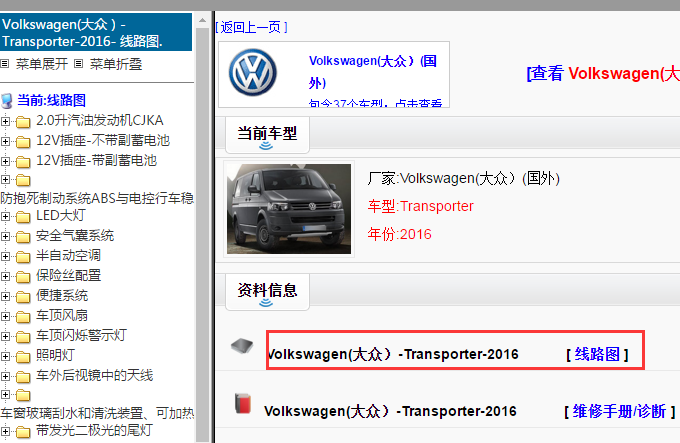Click the 厂家:Volkswagen(大众)(国外) text
The width and height of the screenshot is (680, 443).
tap(464, 179)
